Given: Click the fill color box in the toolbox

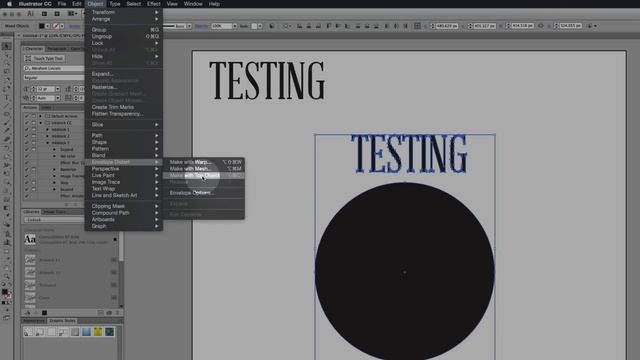Looking at the screenshot, I should click(x=4, y=292).
